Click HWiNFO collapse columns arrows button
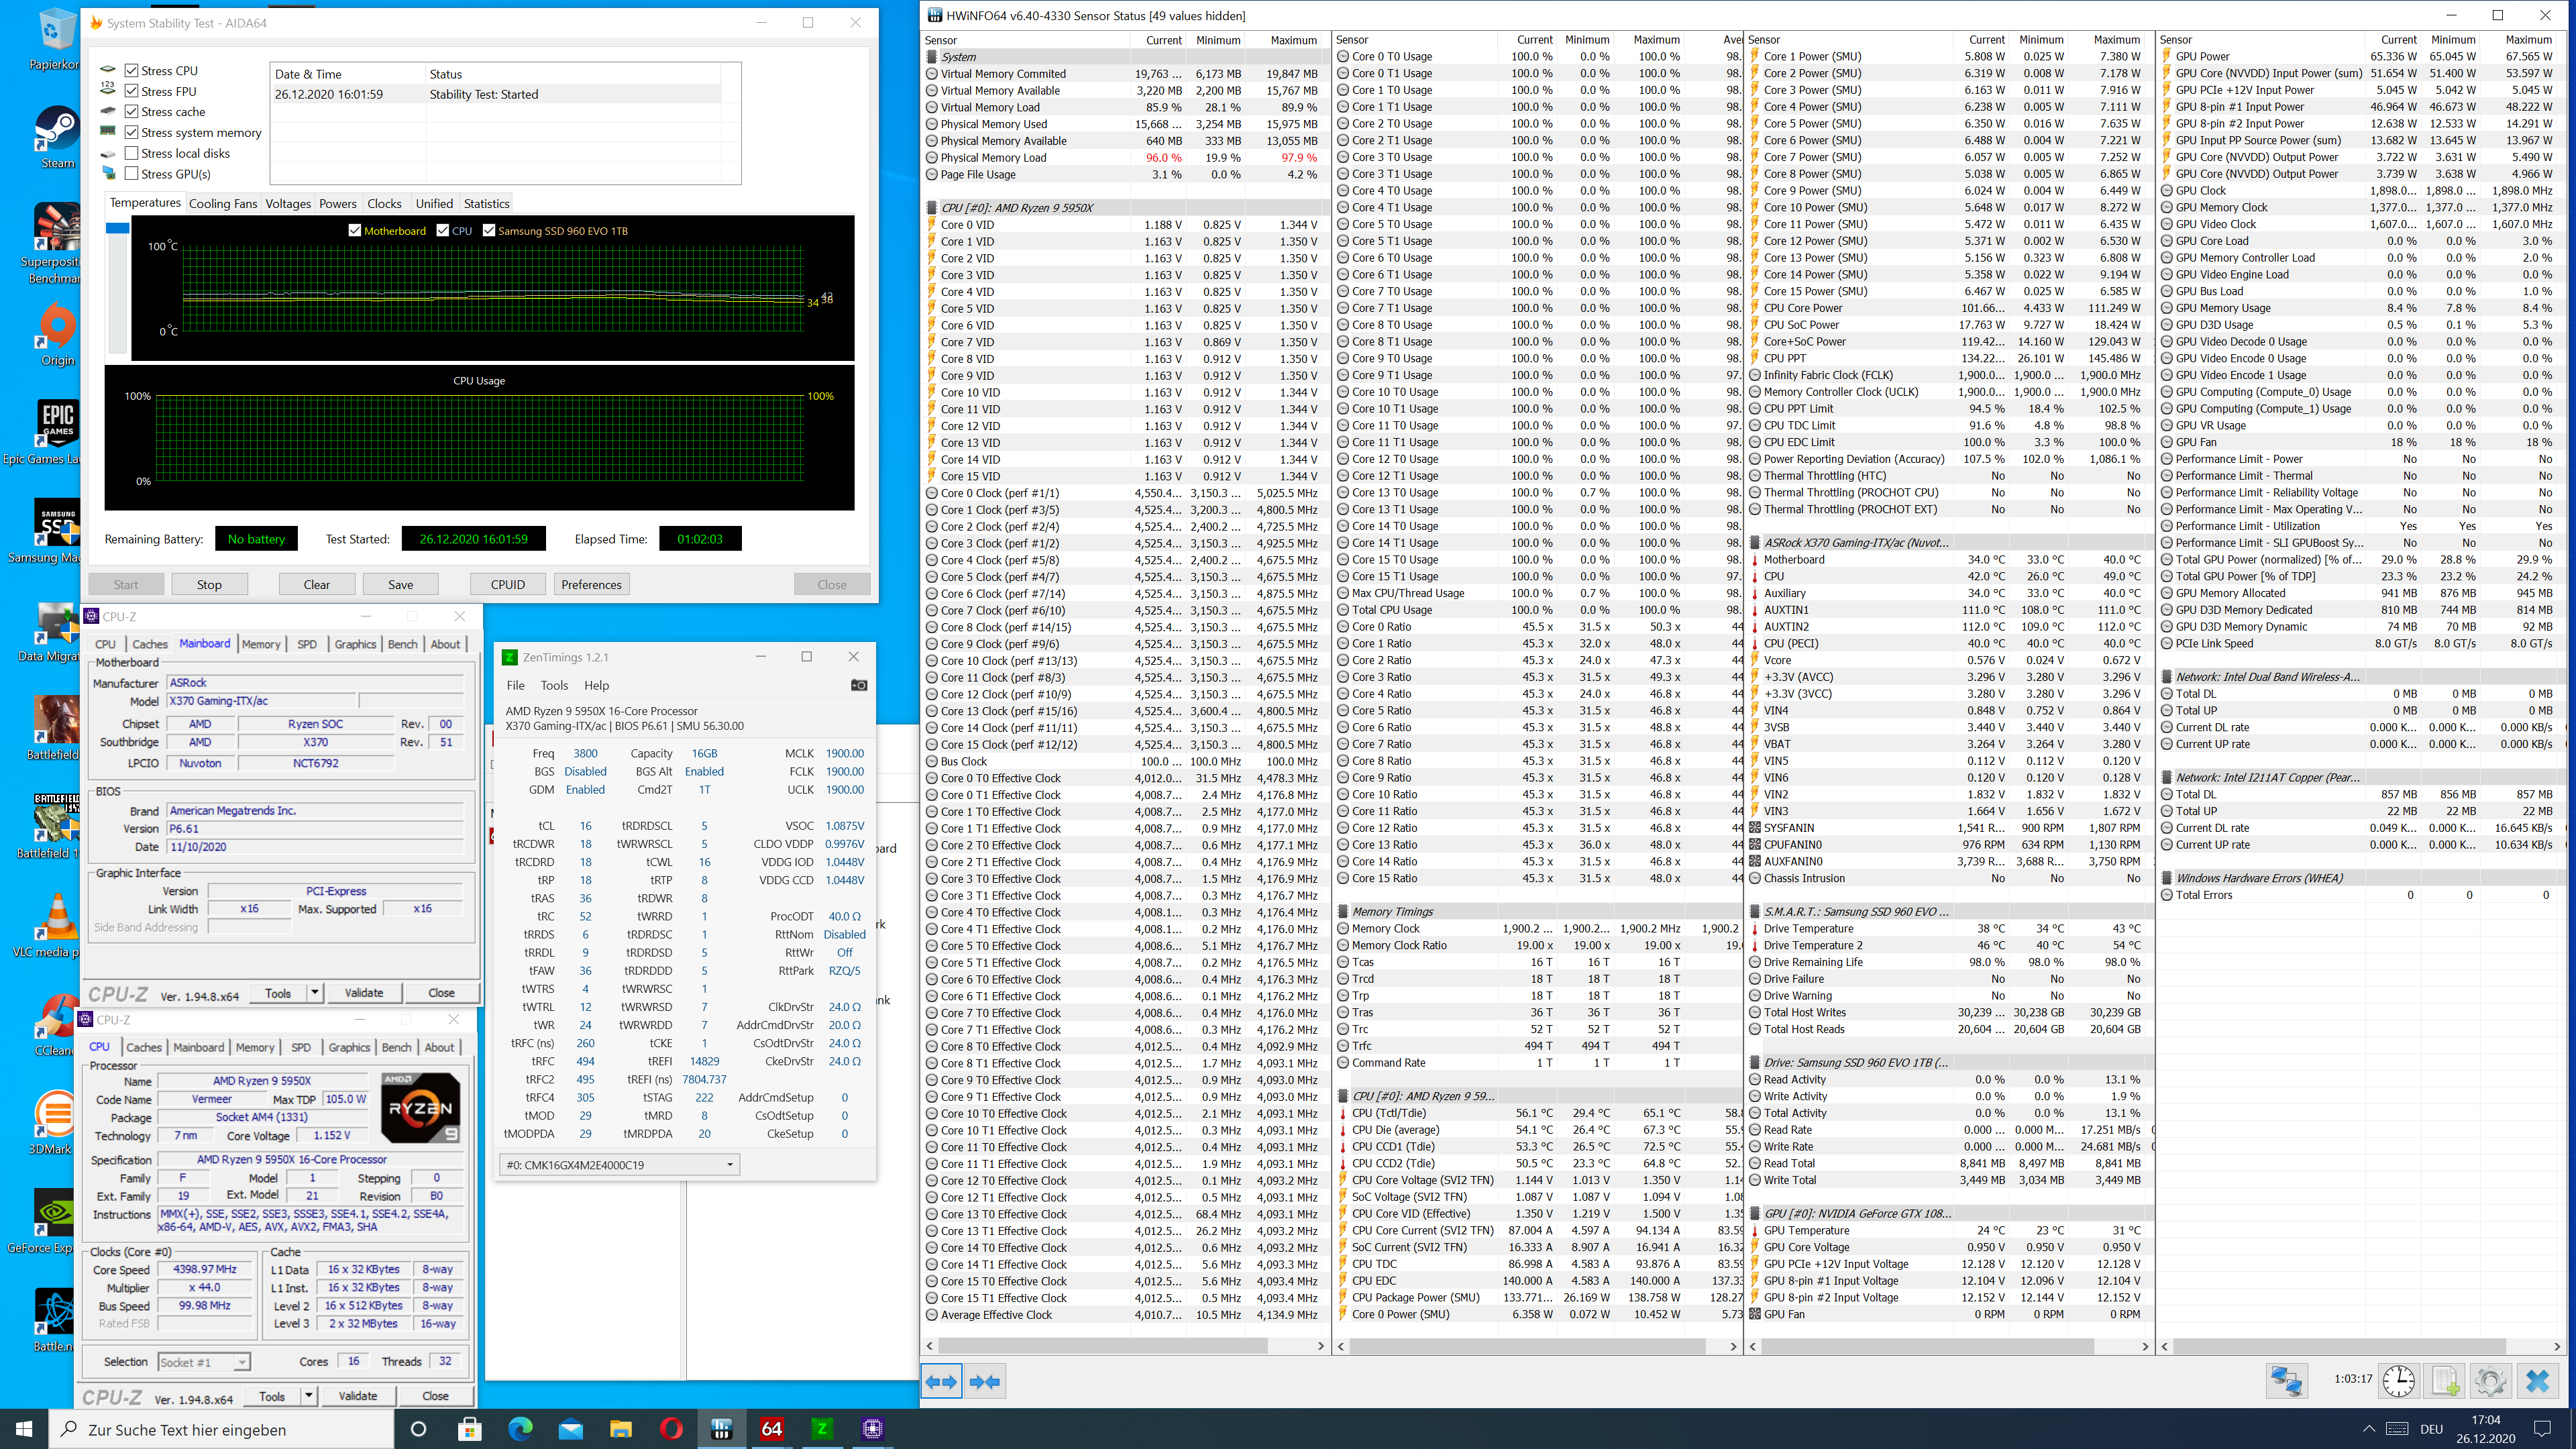 984,1381
